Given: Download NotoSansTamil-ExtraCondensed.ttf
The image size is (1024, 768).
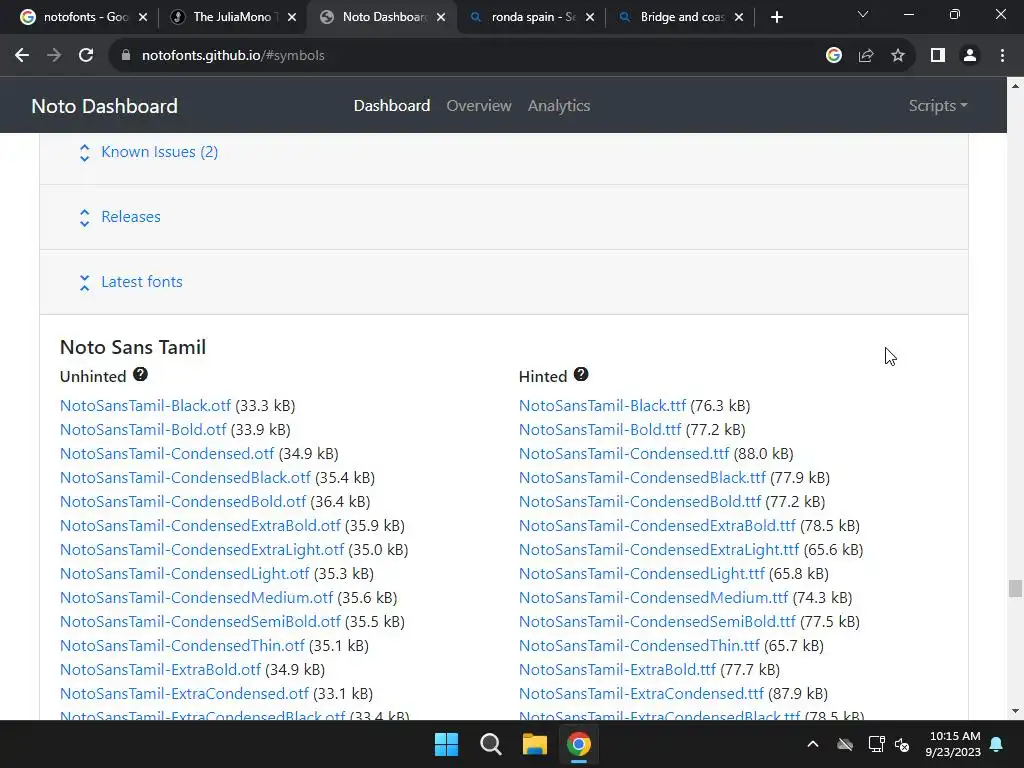Looking at the screenshot, I should click(x=641, y=694).
